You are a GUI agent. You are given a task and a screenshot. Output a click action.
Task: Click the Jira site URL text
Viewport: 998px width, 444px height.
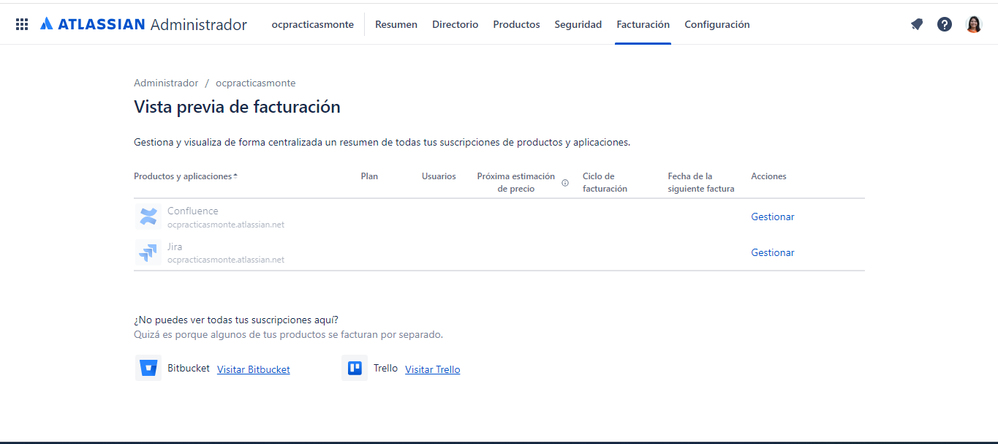(x=226, y=260)
